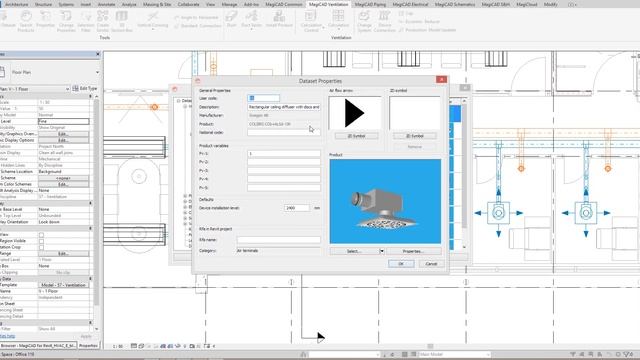The image size is (640, 360).
Task: Click the Properties... product button
Action: coord(413,251)
